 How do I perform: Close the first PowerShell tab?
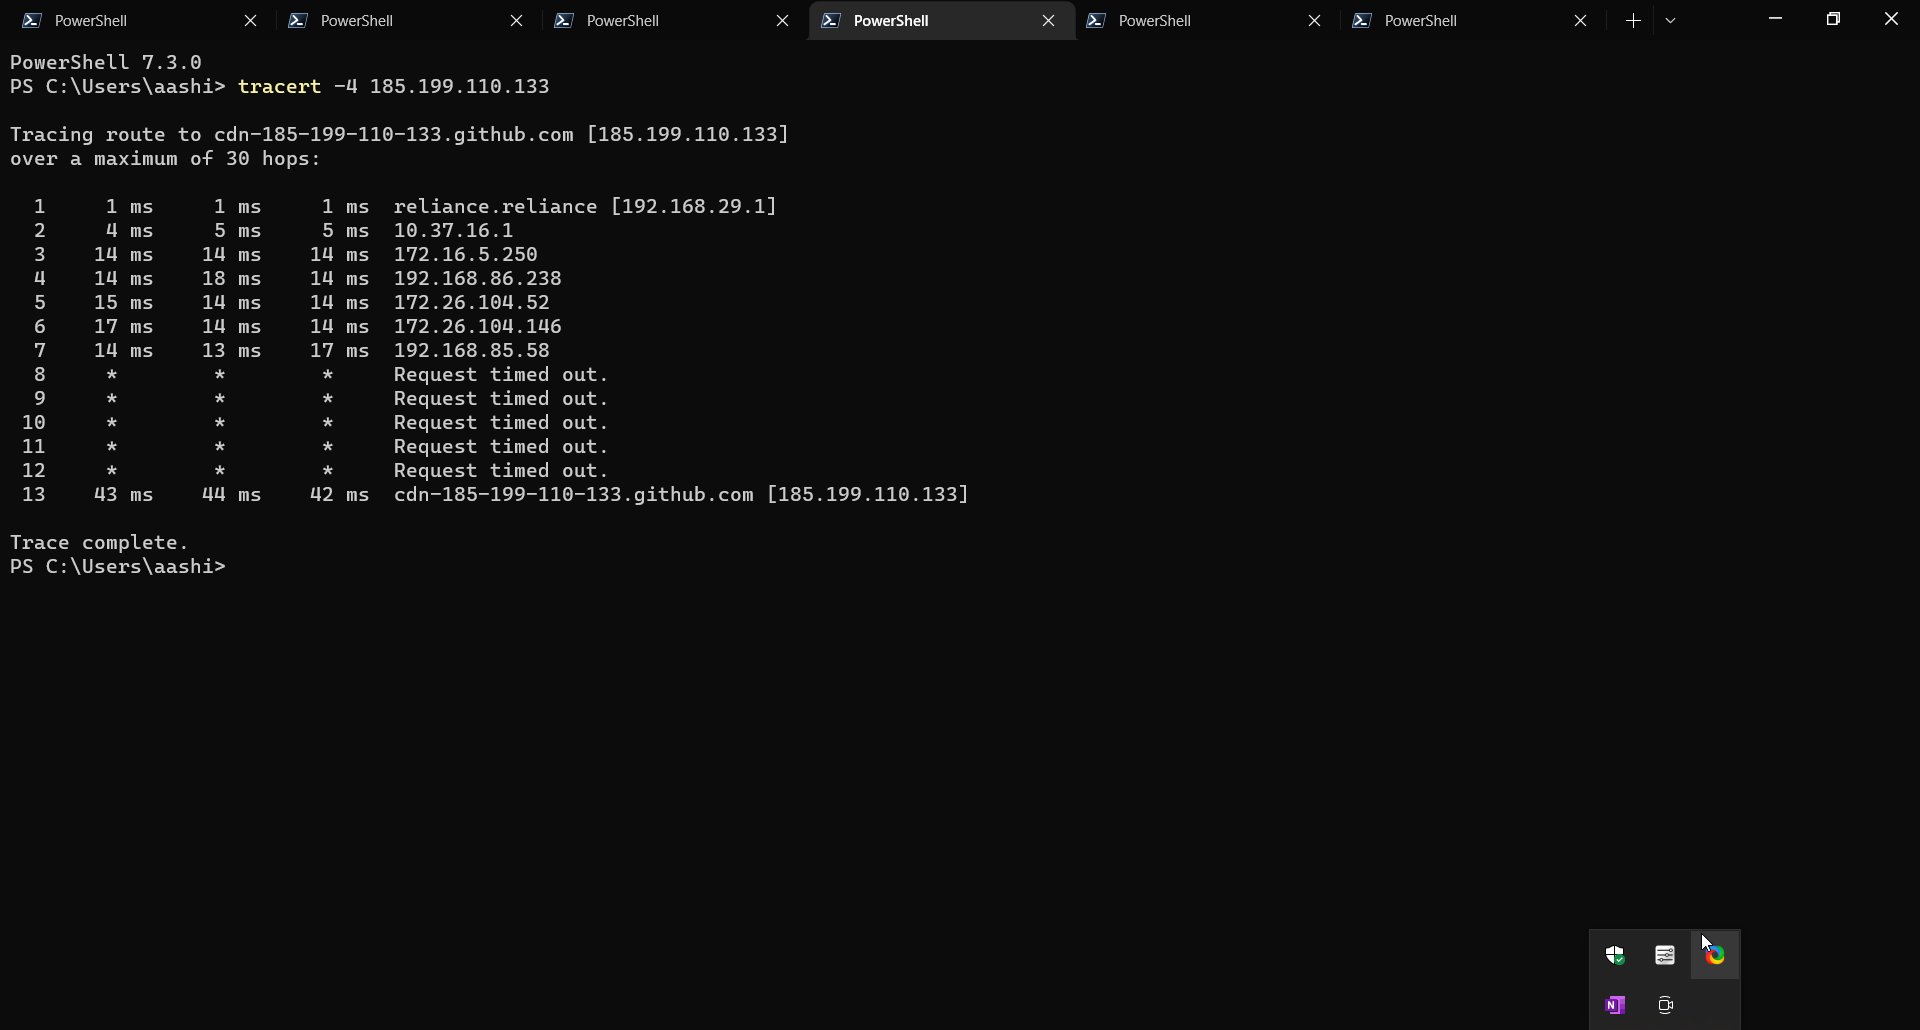click(251, 20)
